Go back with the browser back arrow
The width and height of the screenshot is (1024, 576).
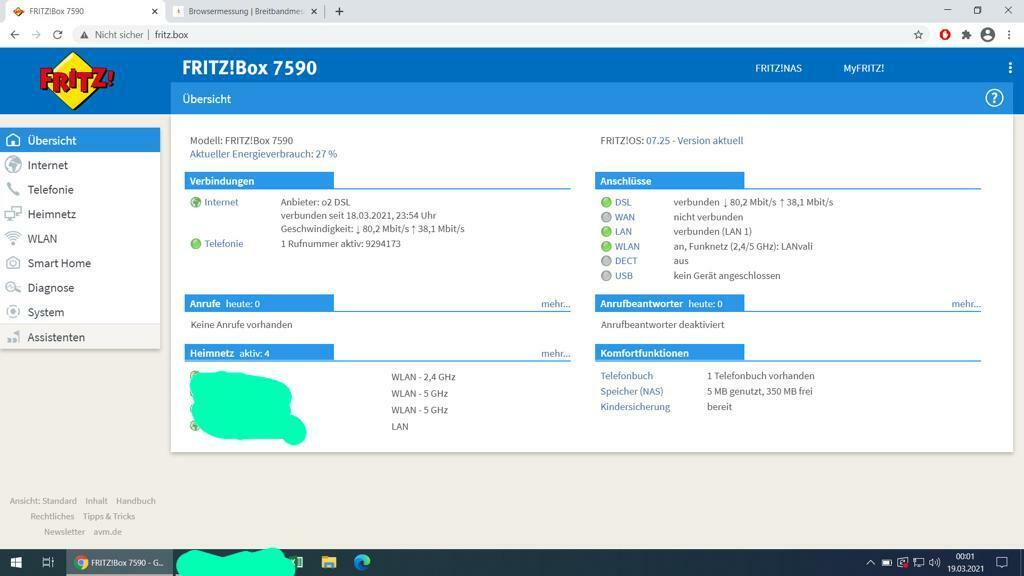pyautogui.click(x=14, y=35)
